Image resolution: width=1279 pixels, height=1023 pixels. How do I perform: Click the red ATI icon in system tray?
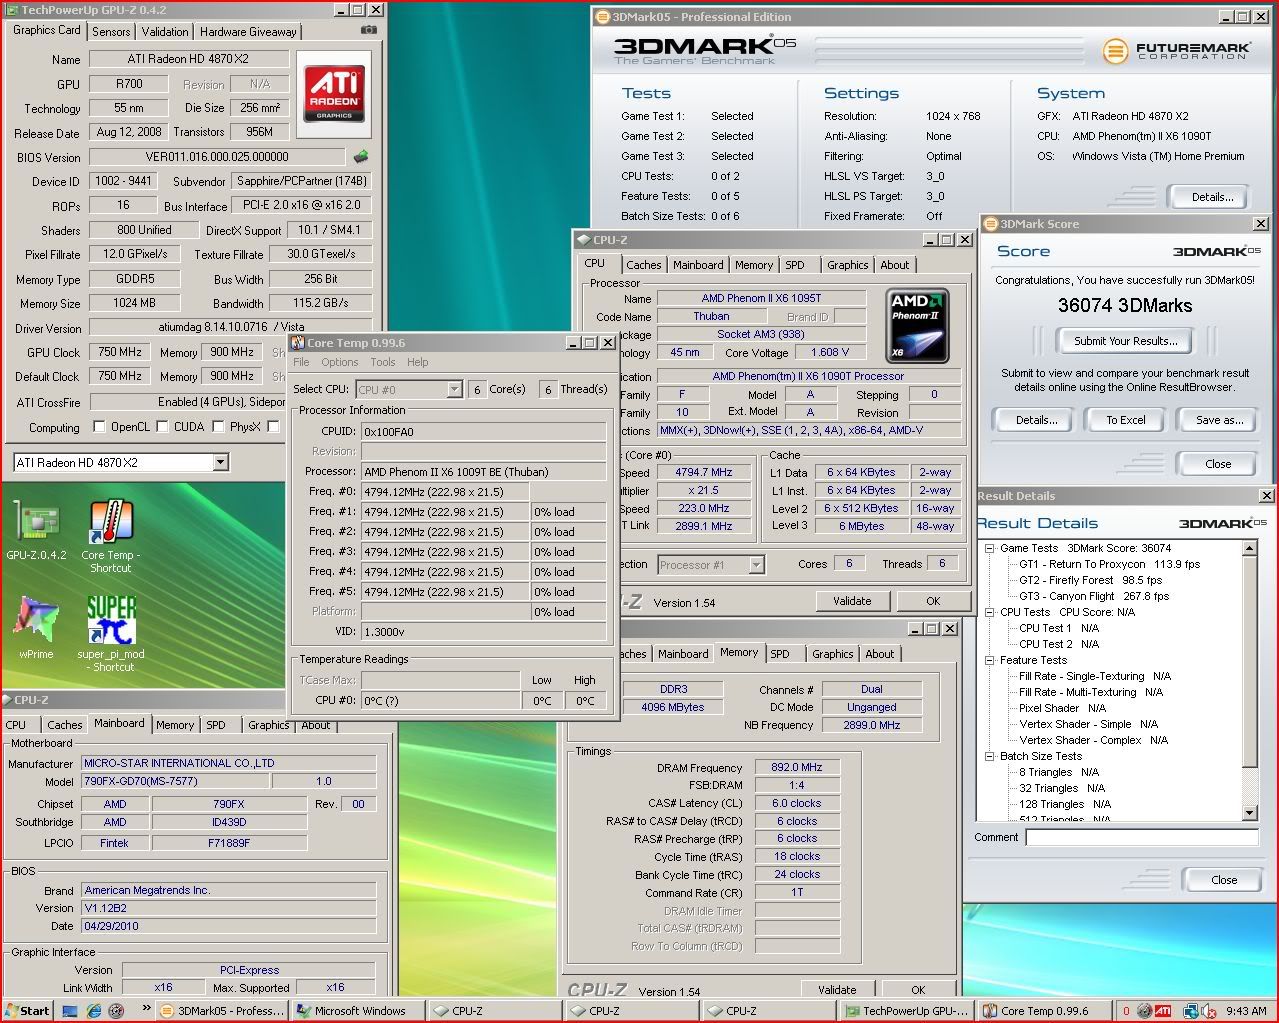1163,1011
